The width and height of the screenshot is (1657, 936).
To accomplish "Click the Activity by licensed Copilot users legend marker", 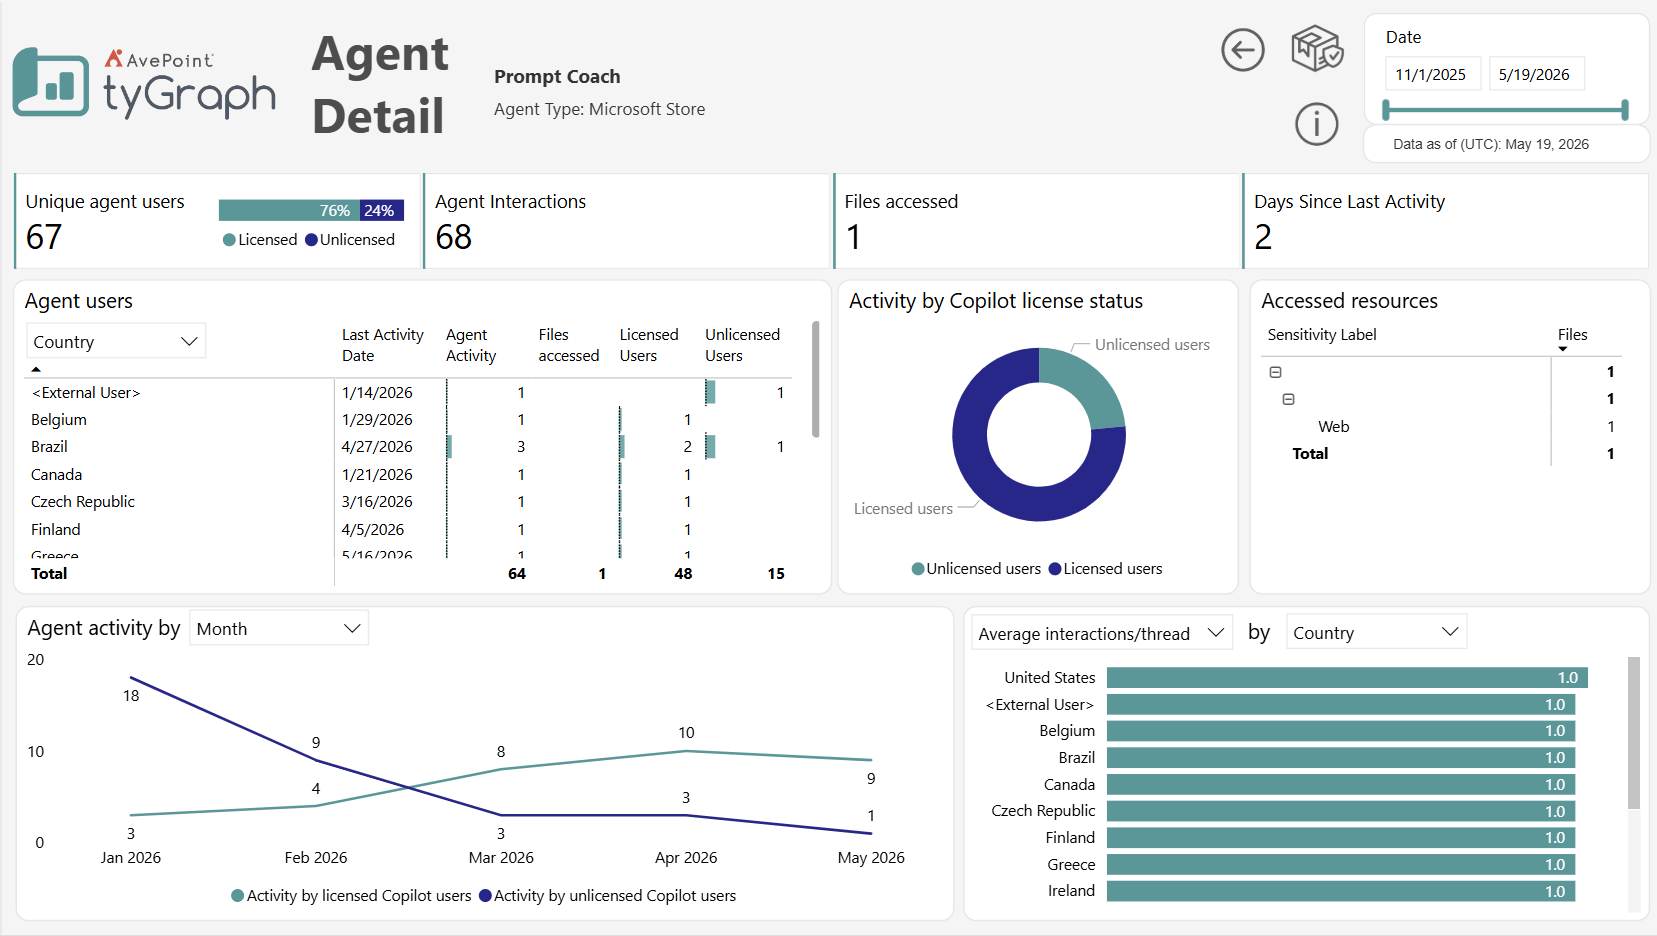I will (238, 896).
